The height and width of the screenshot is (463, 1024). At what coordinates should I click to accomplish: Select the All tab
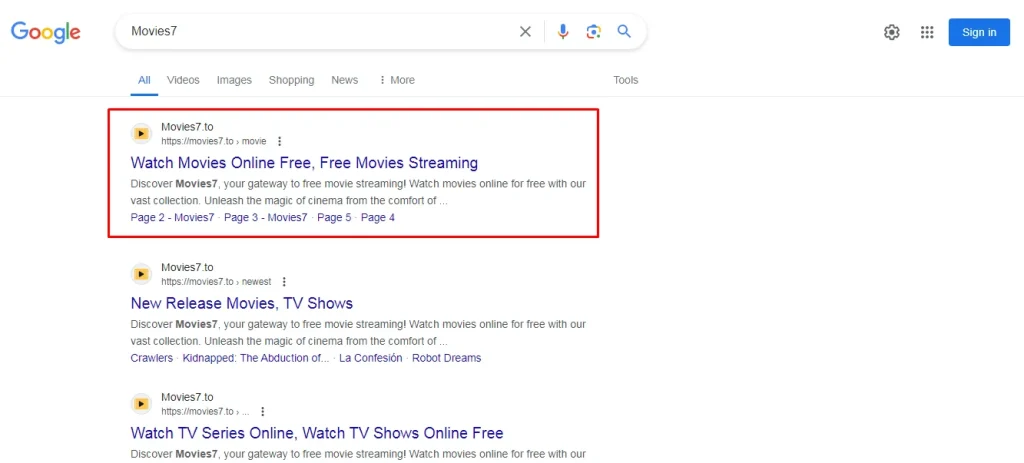pyautogui.click(x=144, y=80)
